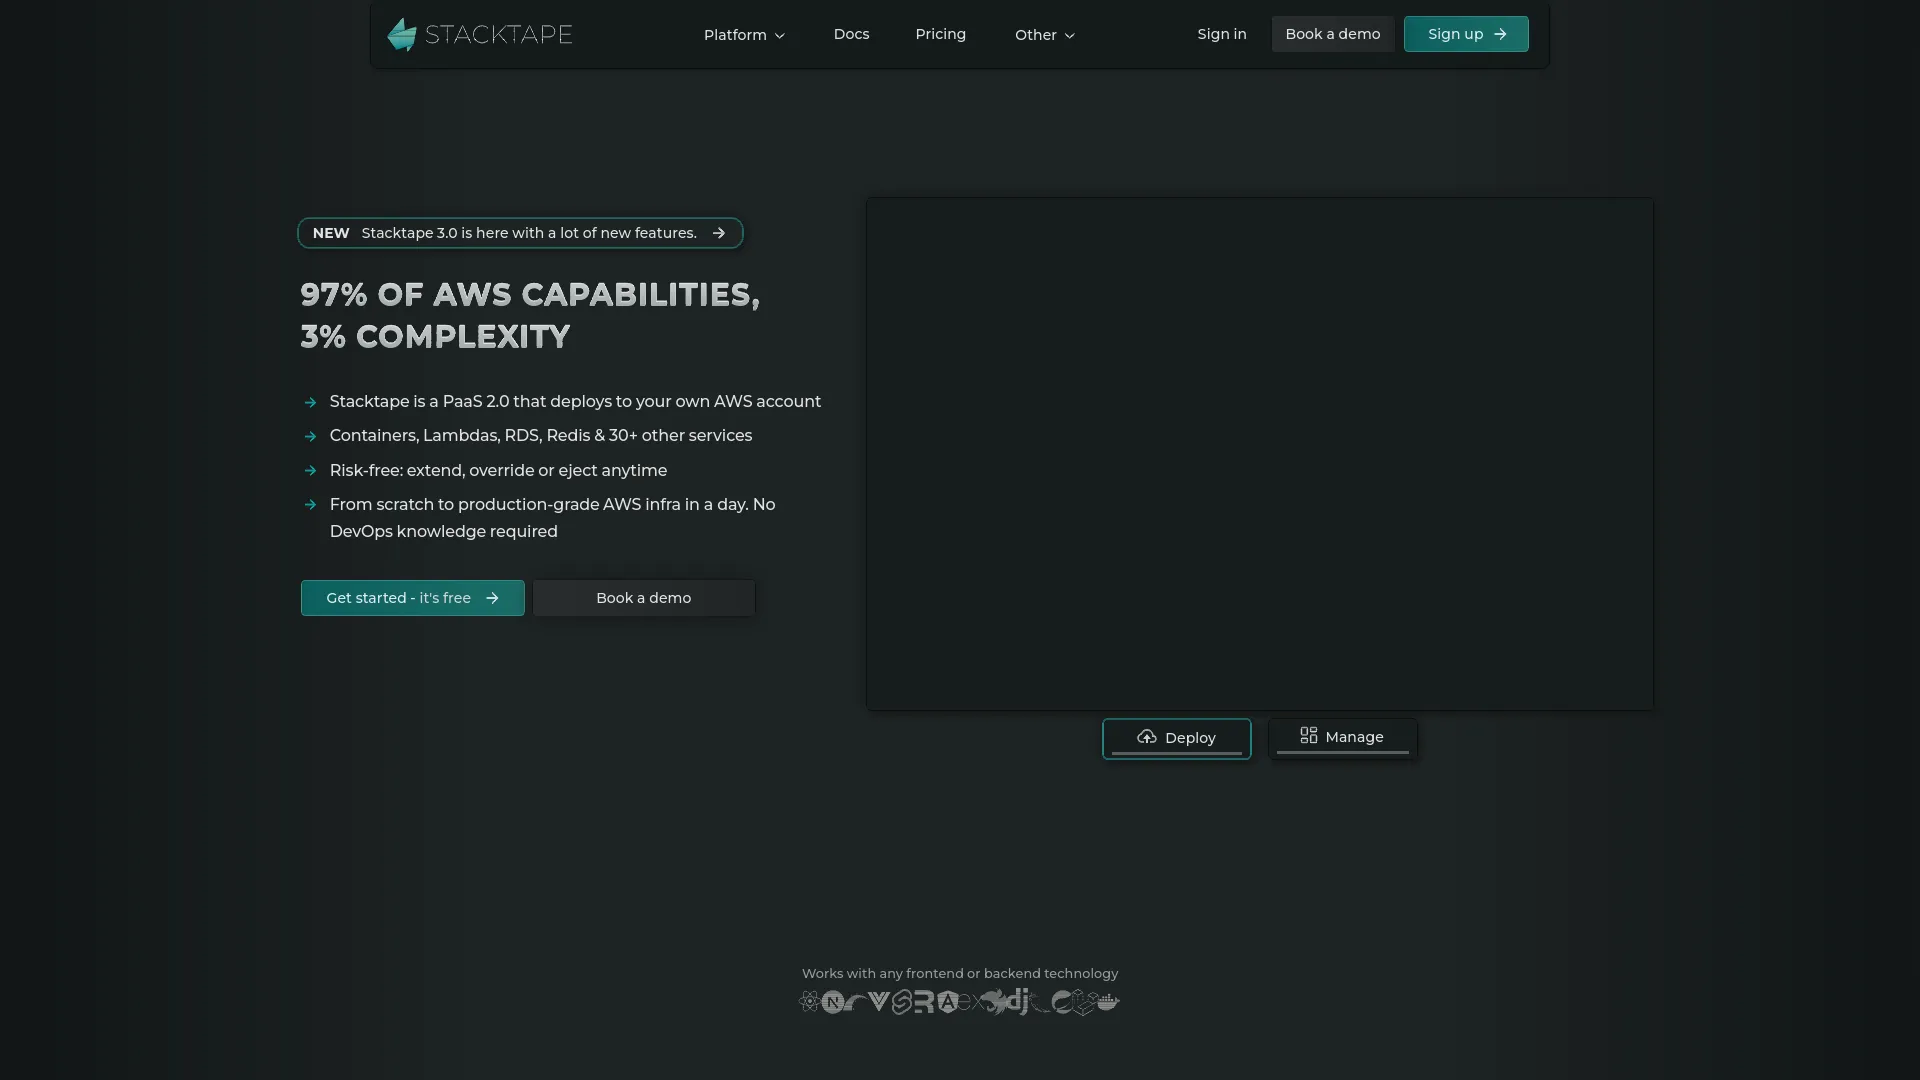Click the Vue V-shaped logo
Image resolution: width=1920 pixels, height=1080 pixels.
879,1001
